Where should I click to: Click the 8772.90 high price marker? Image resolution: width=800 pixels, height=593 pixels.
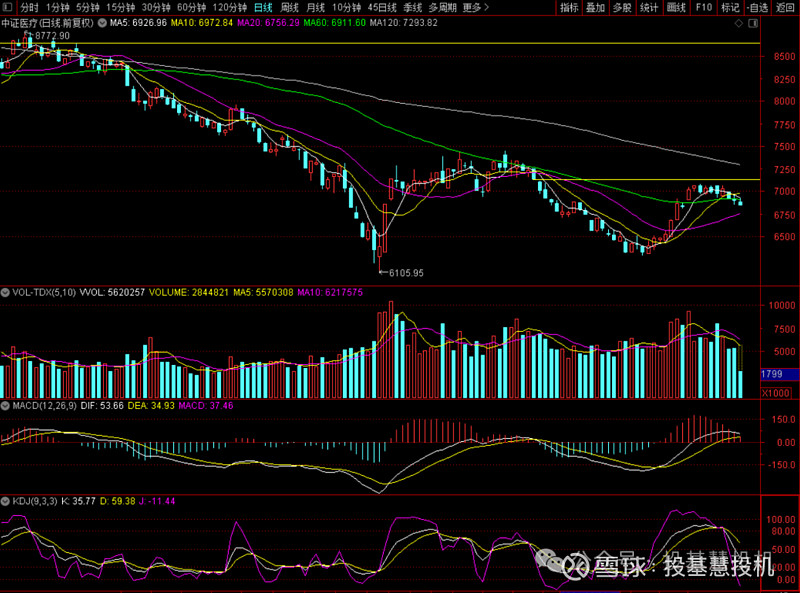(52, 36)
